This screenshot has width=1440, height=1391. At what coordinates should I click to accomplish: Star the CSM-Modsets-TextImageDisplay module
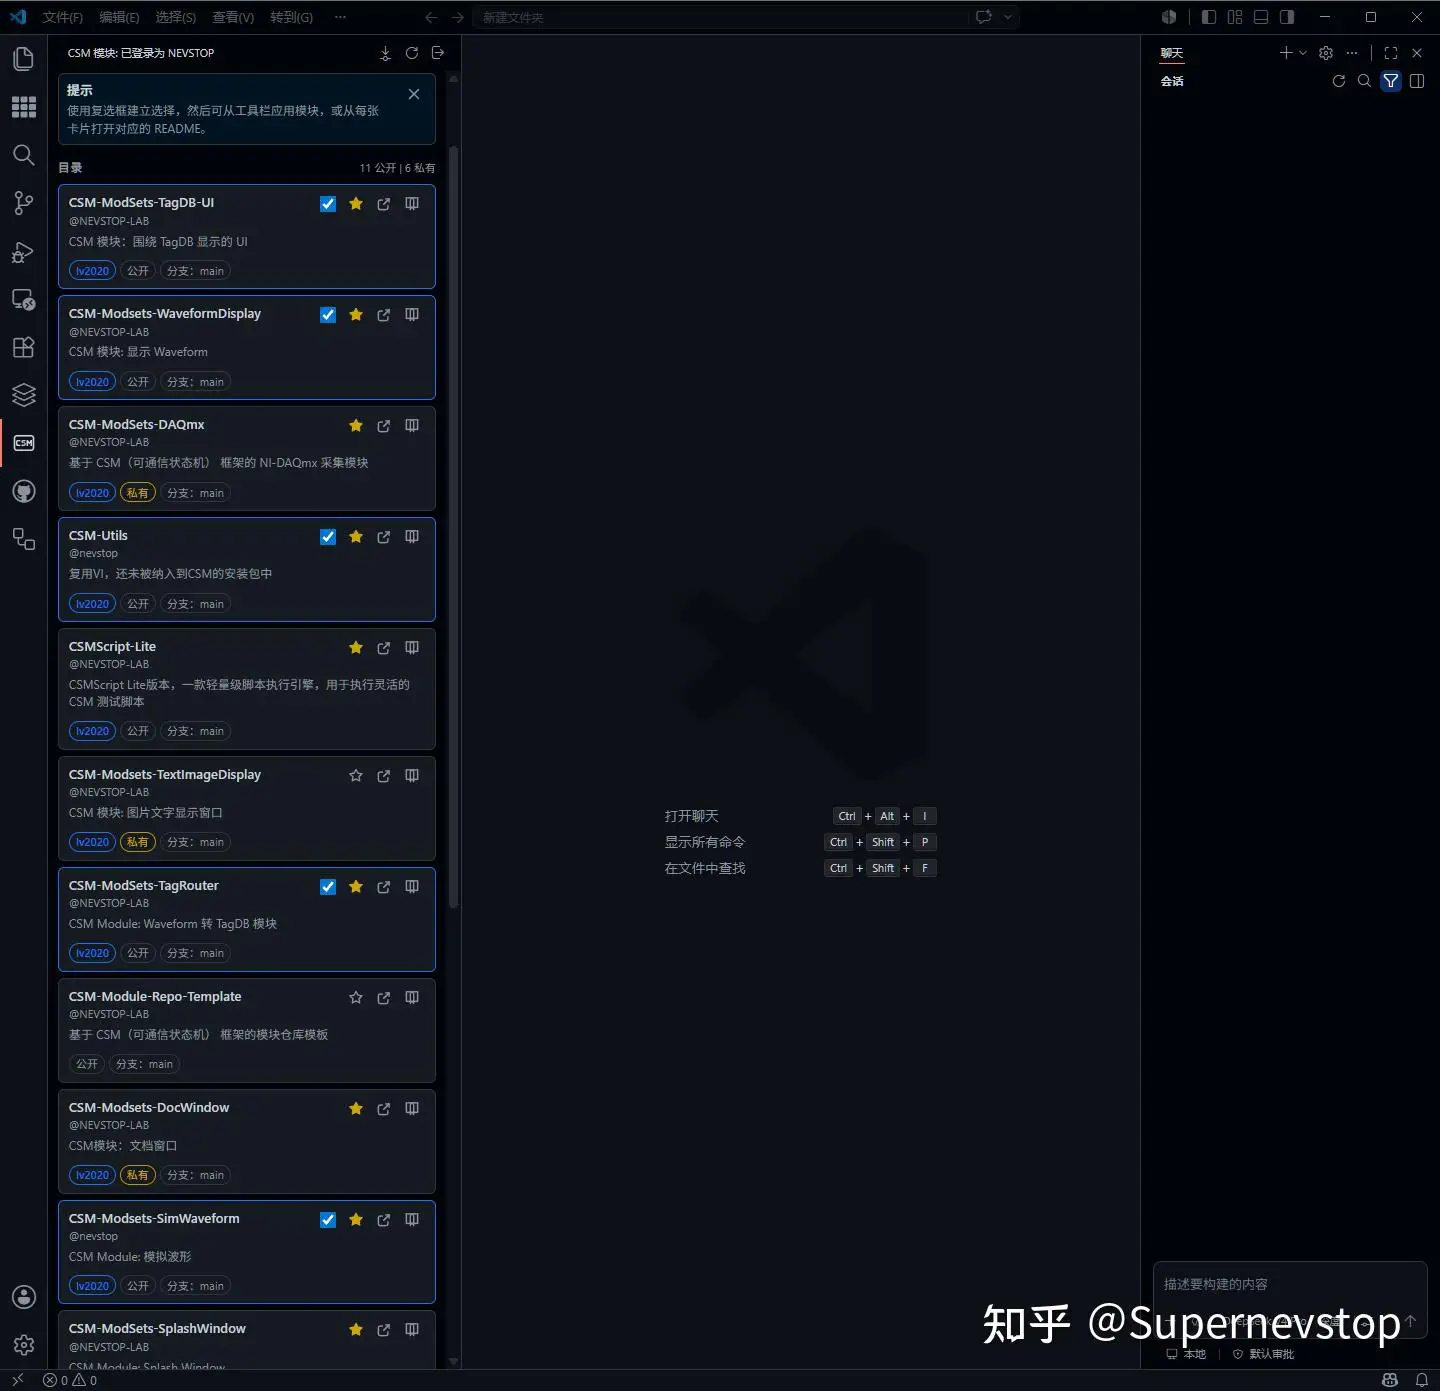[x=356, y=776]
